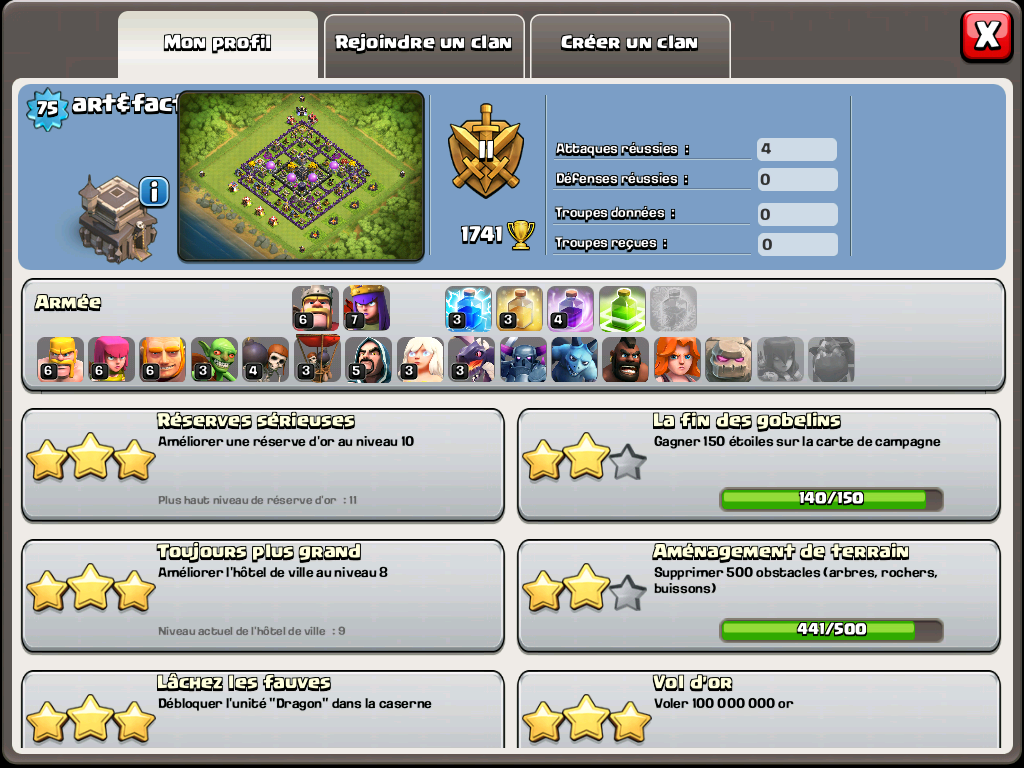Viewport: 1024px width, 768px height.
Task: Click the 140/150 goblin stars progress bar
Action: coord(831,499)
